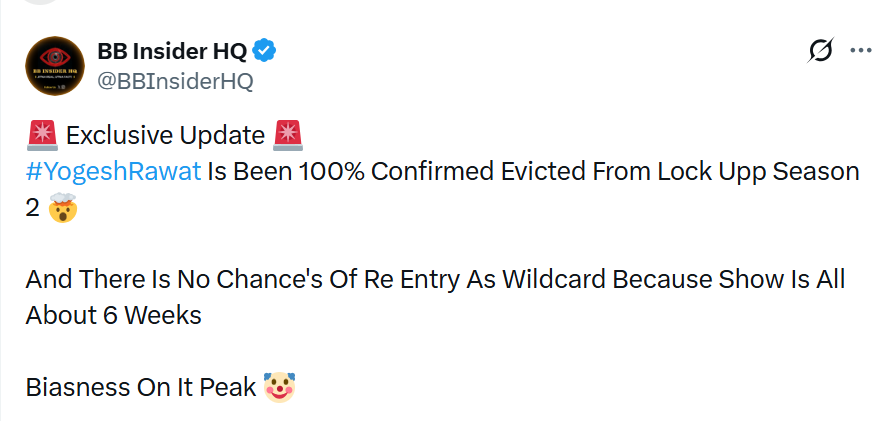Open the @BBInsiderHQ handle link
Screen dimensions: 892x421
coord(175,81)
